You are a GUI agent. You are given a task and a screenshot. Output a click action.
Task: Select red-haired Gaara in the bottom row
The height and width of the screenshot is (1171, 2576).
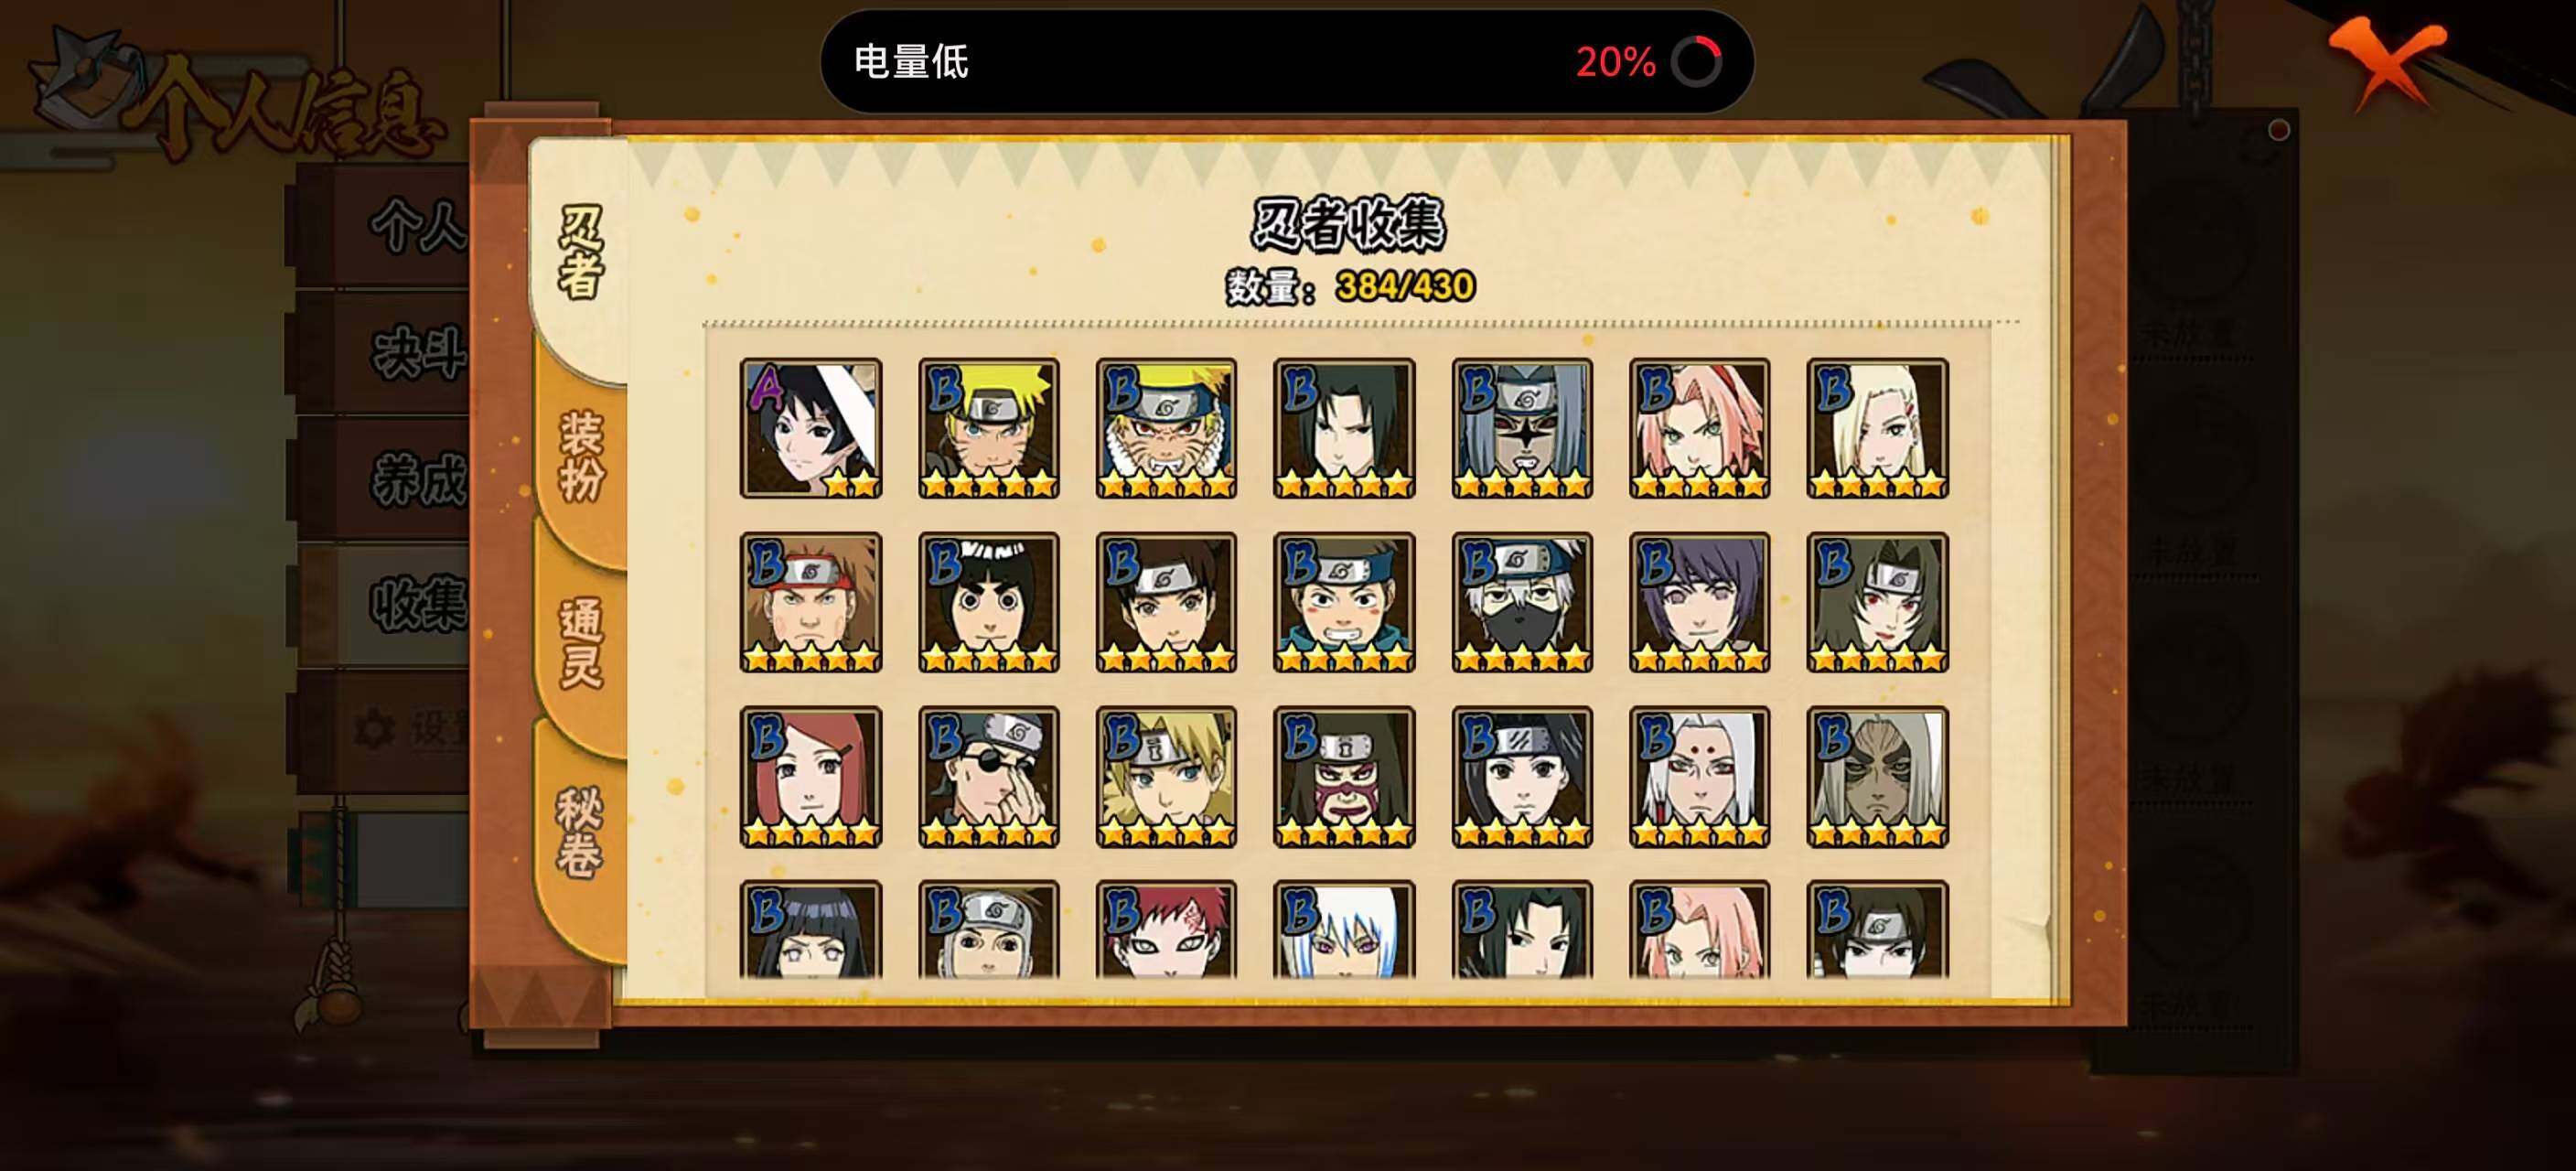pos(1166,929)
